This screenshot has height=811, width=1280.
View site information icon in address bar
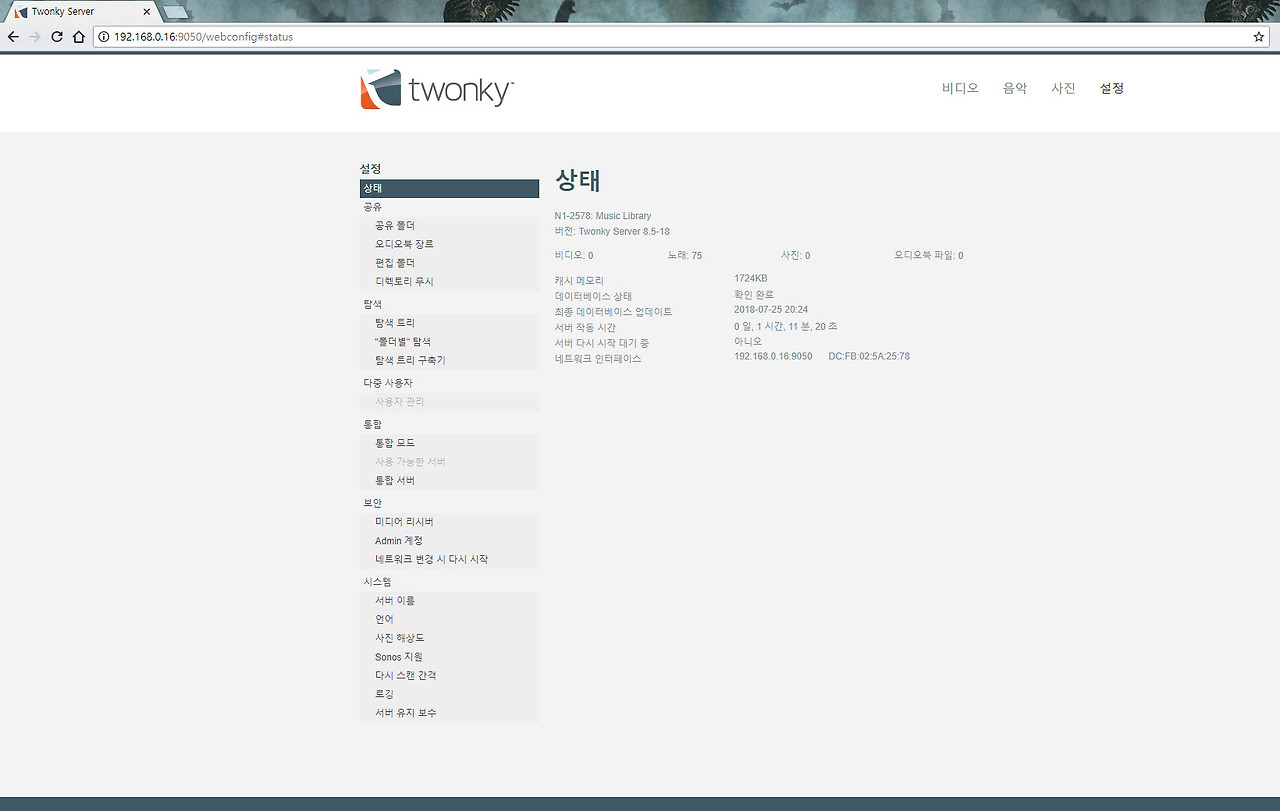tap(104, 37)
